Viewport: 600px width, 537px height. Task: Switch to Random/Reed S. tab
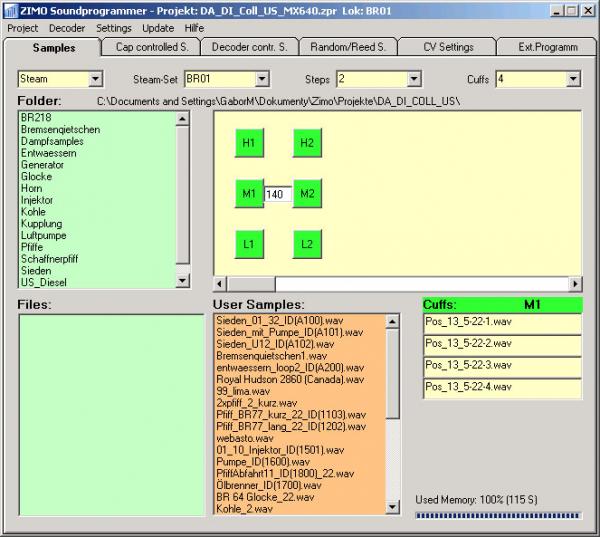(348, 47)
